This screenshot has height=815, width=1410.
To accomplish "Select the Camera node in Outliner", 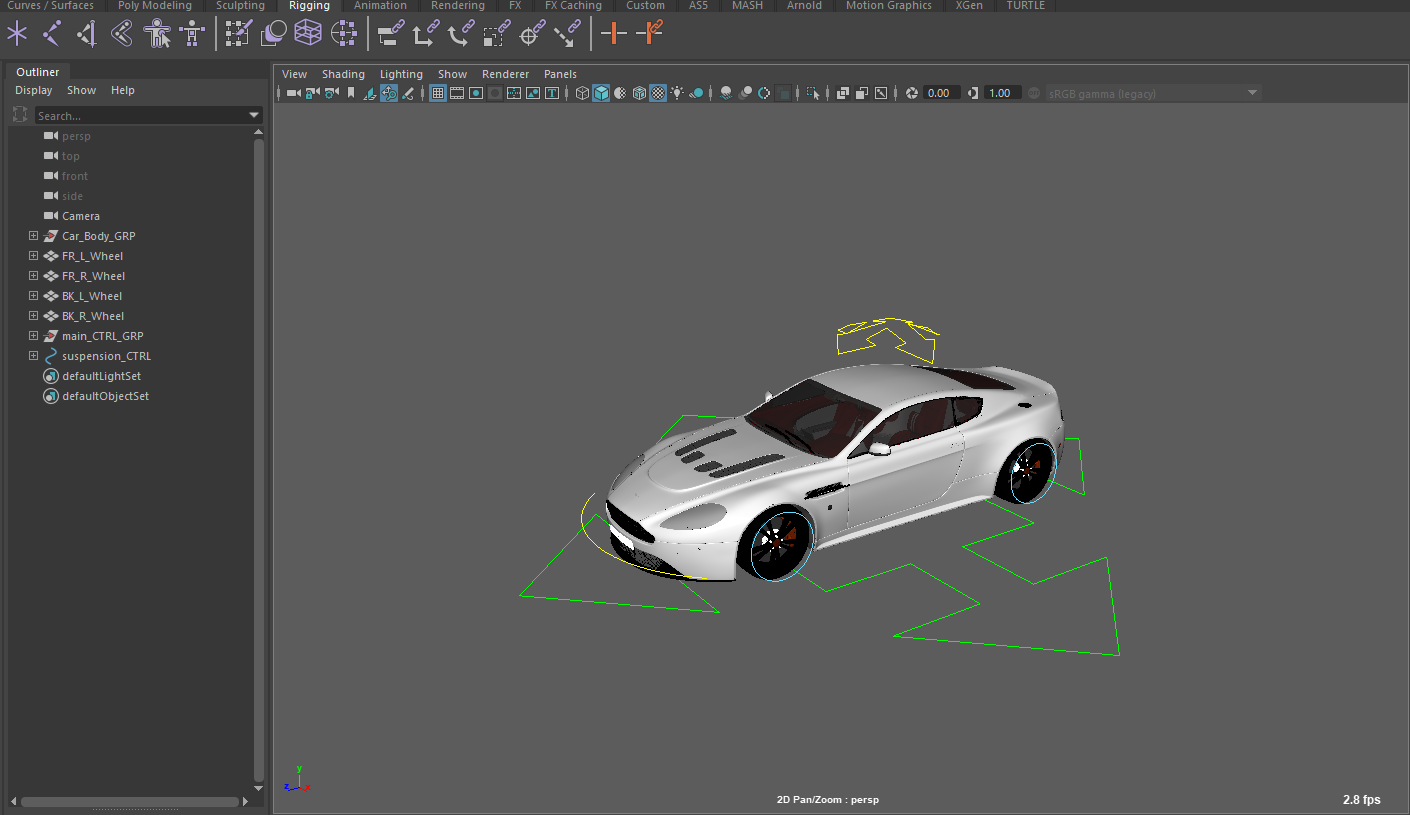I will (80, 216).
